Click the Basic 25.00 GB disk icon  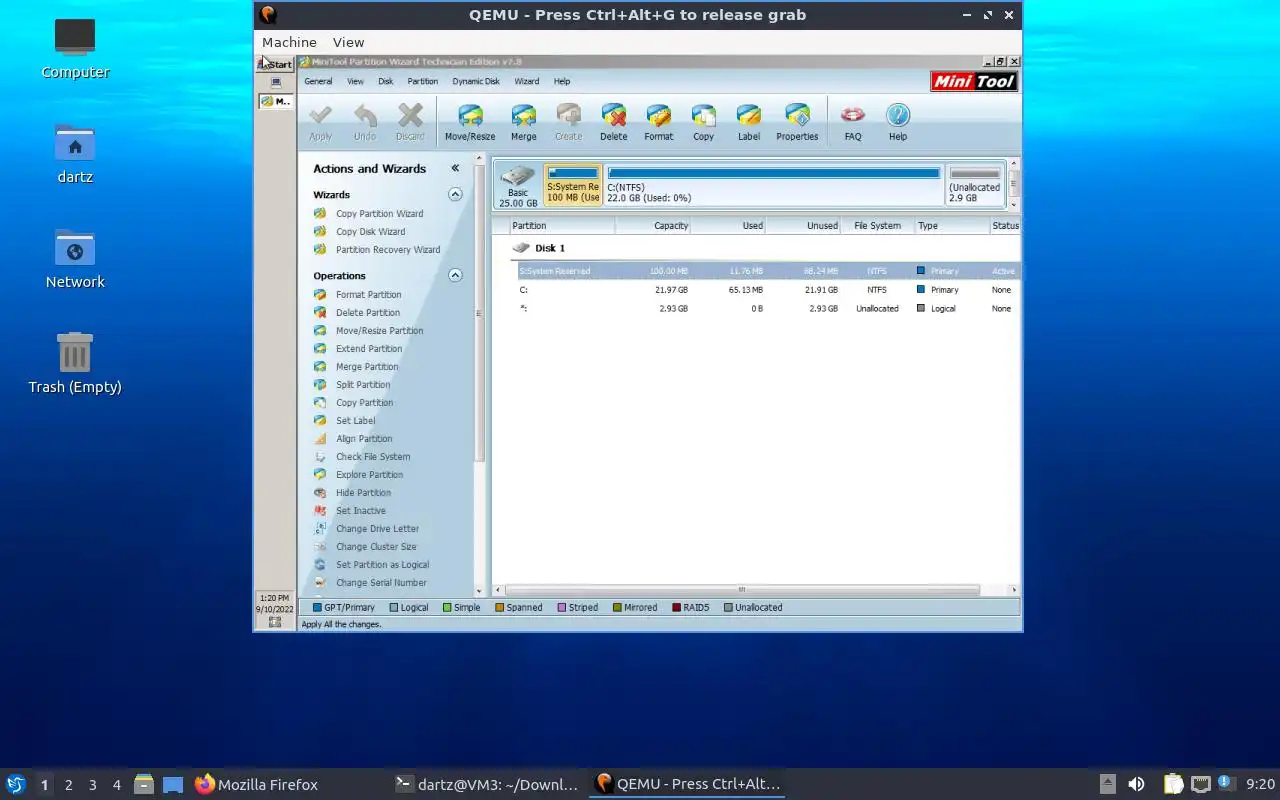[518, 176]
